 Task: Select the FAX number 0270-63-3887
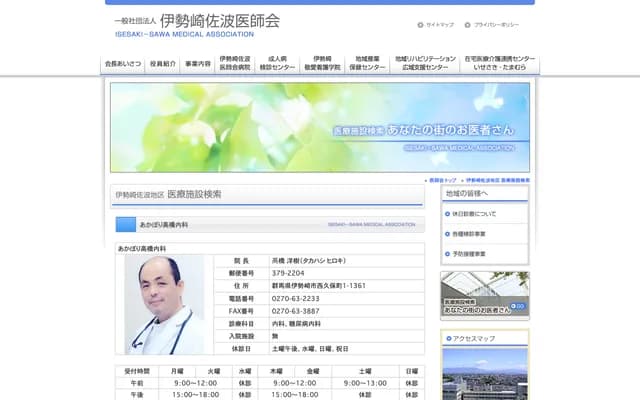[296, 311]
